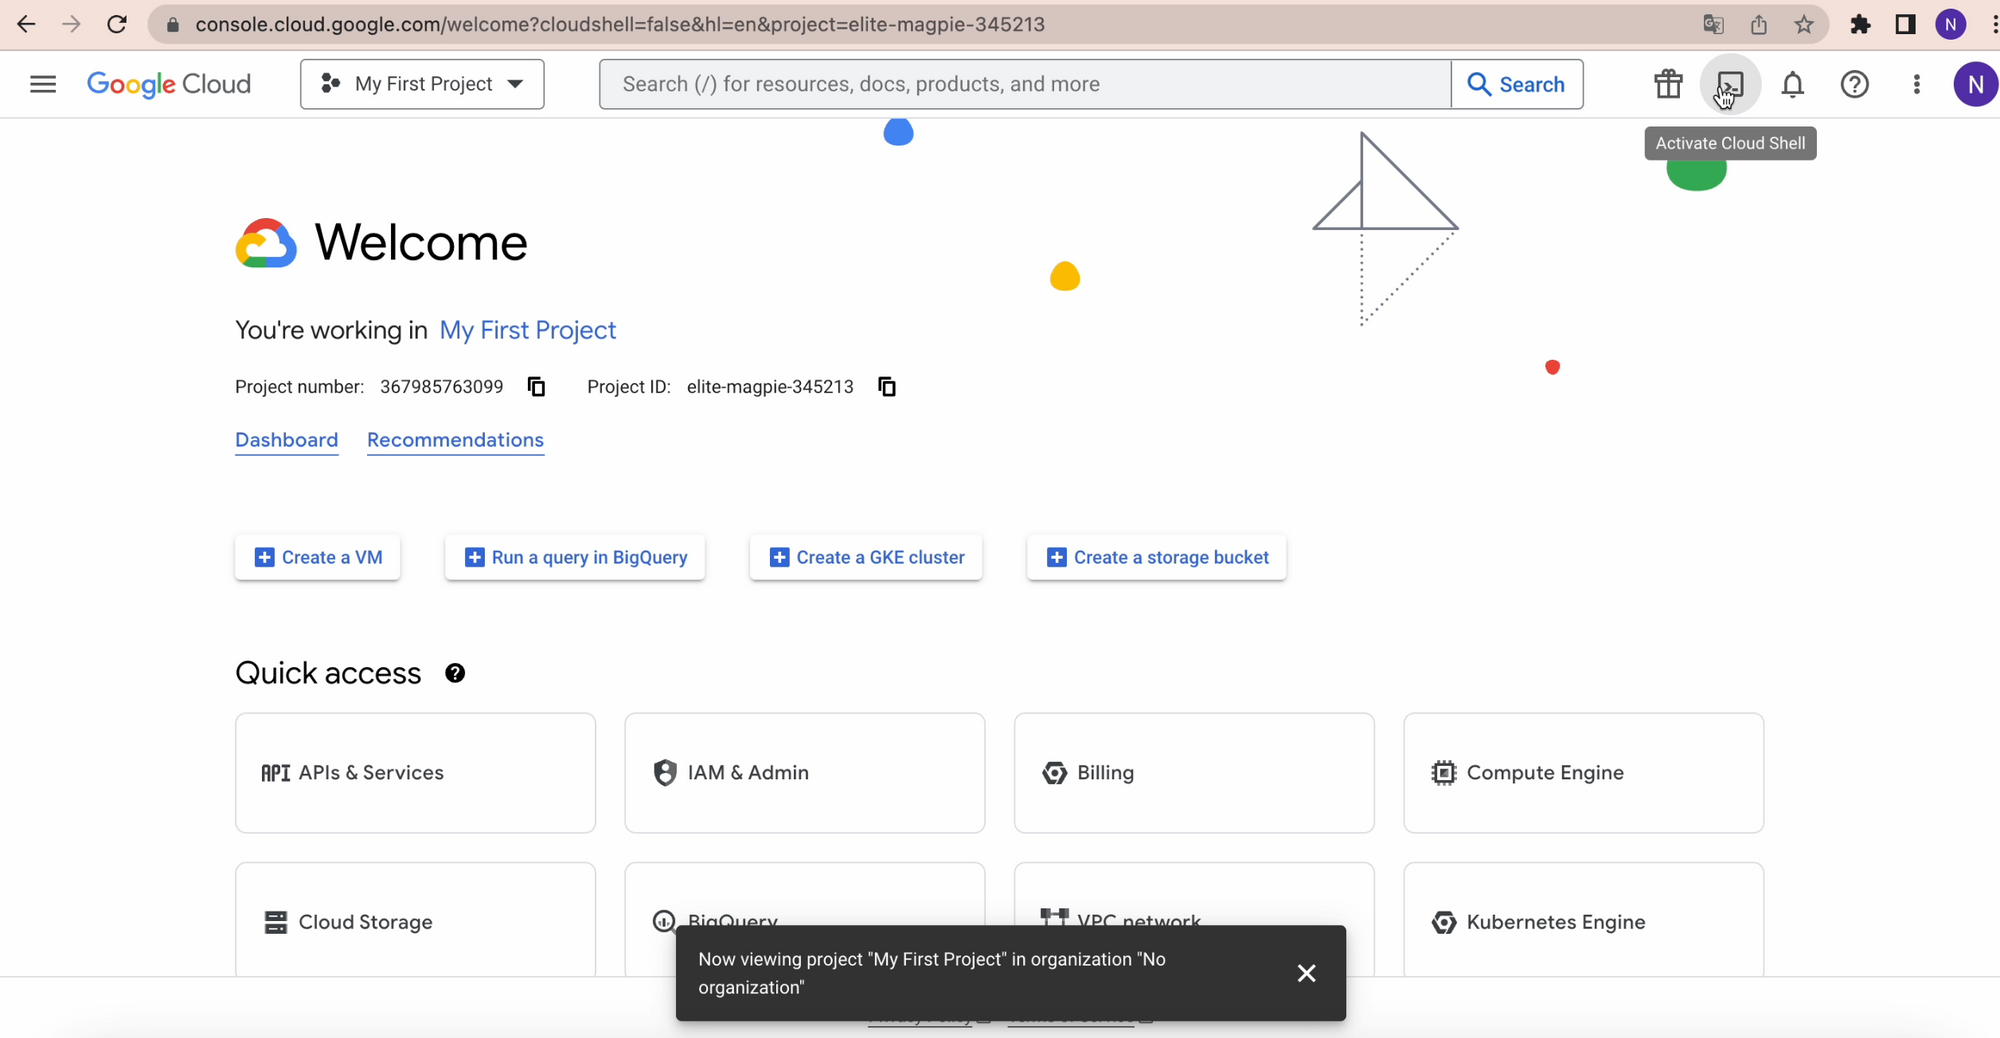Screen dimensions: 2000x1038
Task: Activate Cloud Shell from the toolbar
Action: coord(1729,84)
